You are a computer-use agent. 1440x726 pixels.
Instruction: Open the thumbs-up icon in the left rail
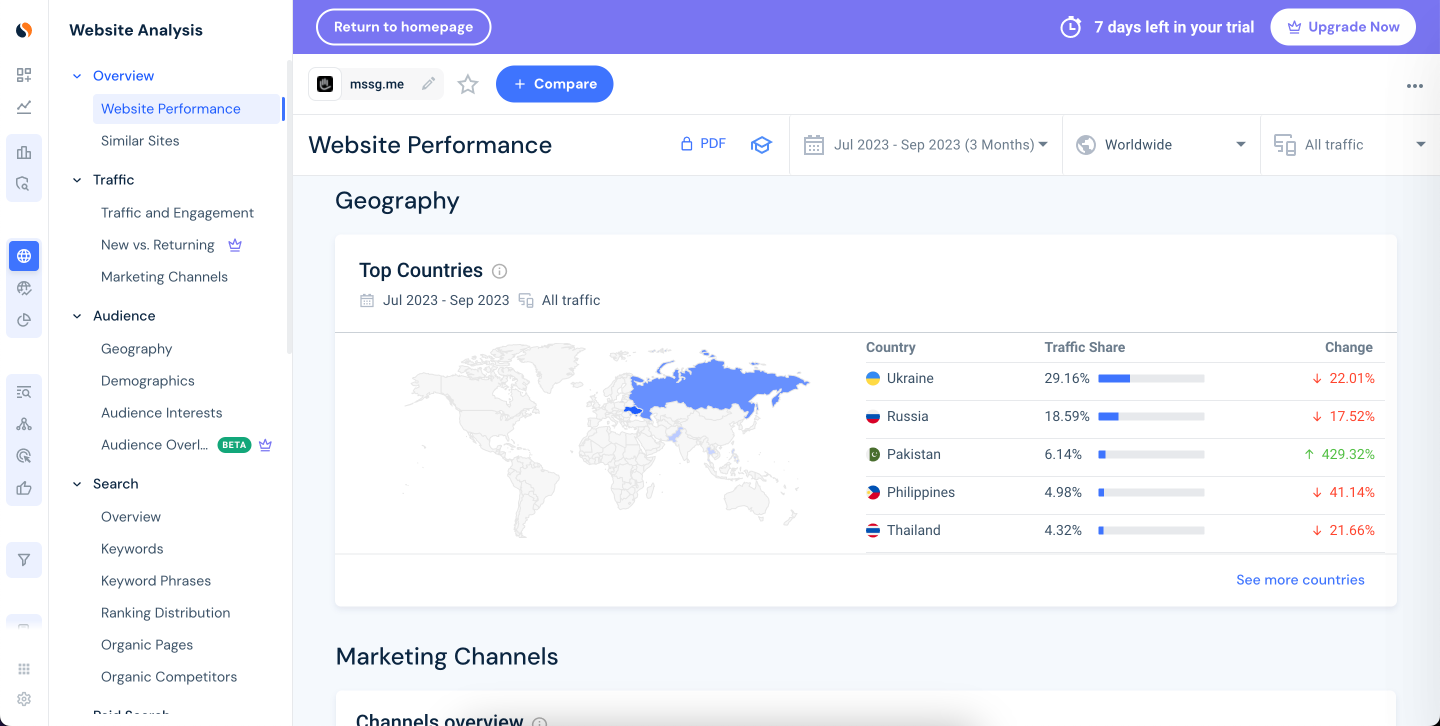24,488
